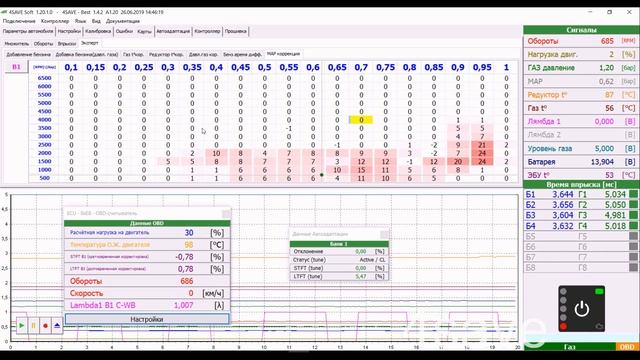Screen dimensions: 640x360
Task: Click the green LED indicator on the switch panel
Action: [599, 291]
